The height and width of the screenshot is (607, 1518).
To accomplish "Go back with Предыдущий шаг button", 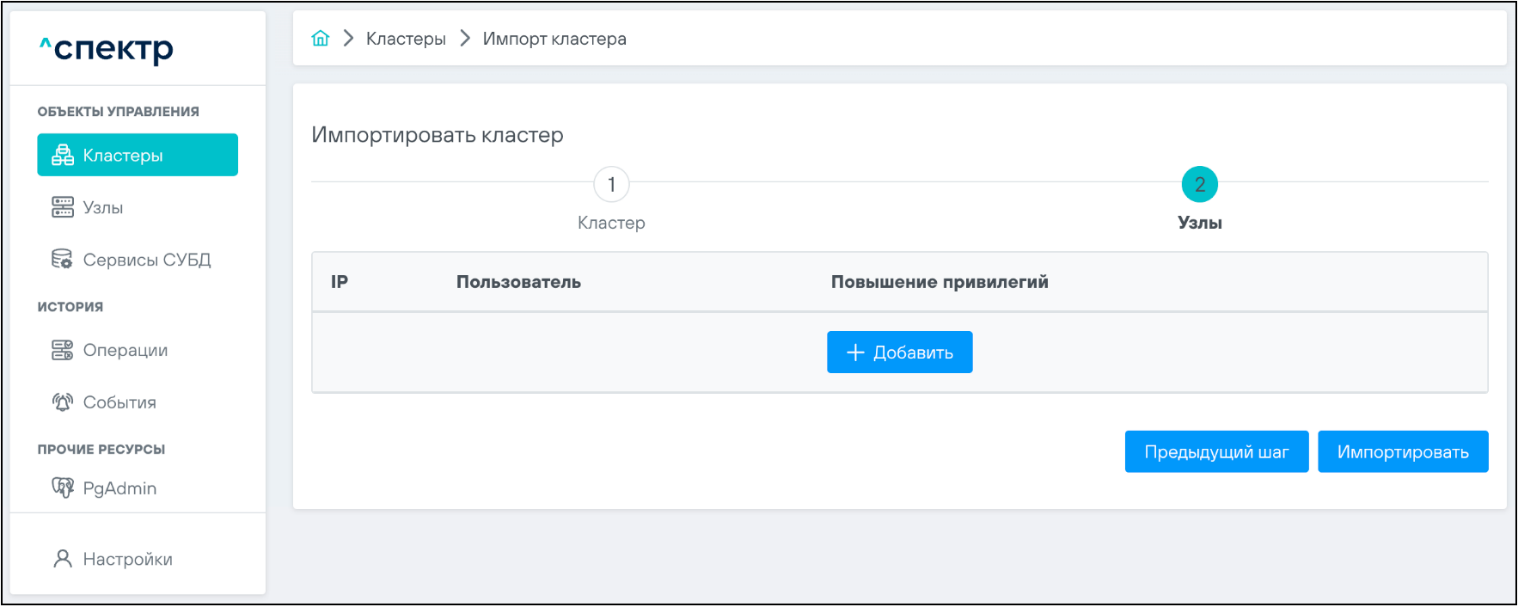I will point(1216,452).
